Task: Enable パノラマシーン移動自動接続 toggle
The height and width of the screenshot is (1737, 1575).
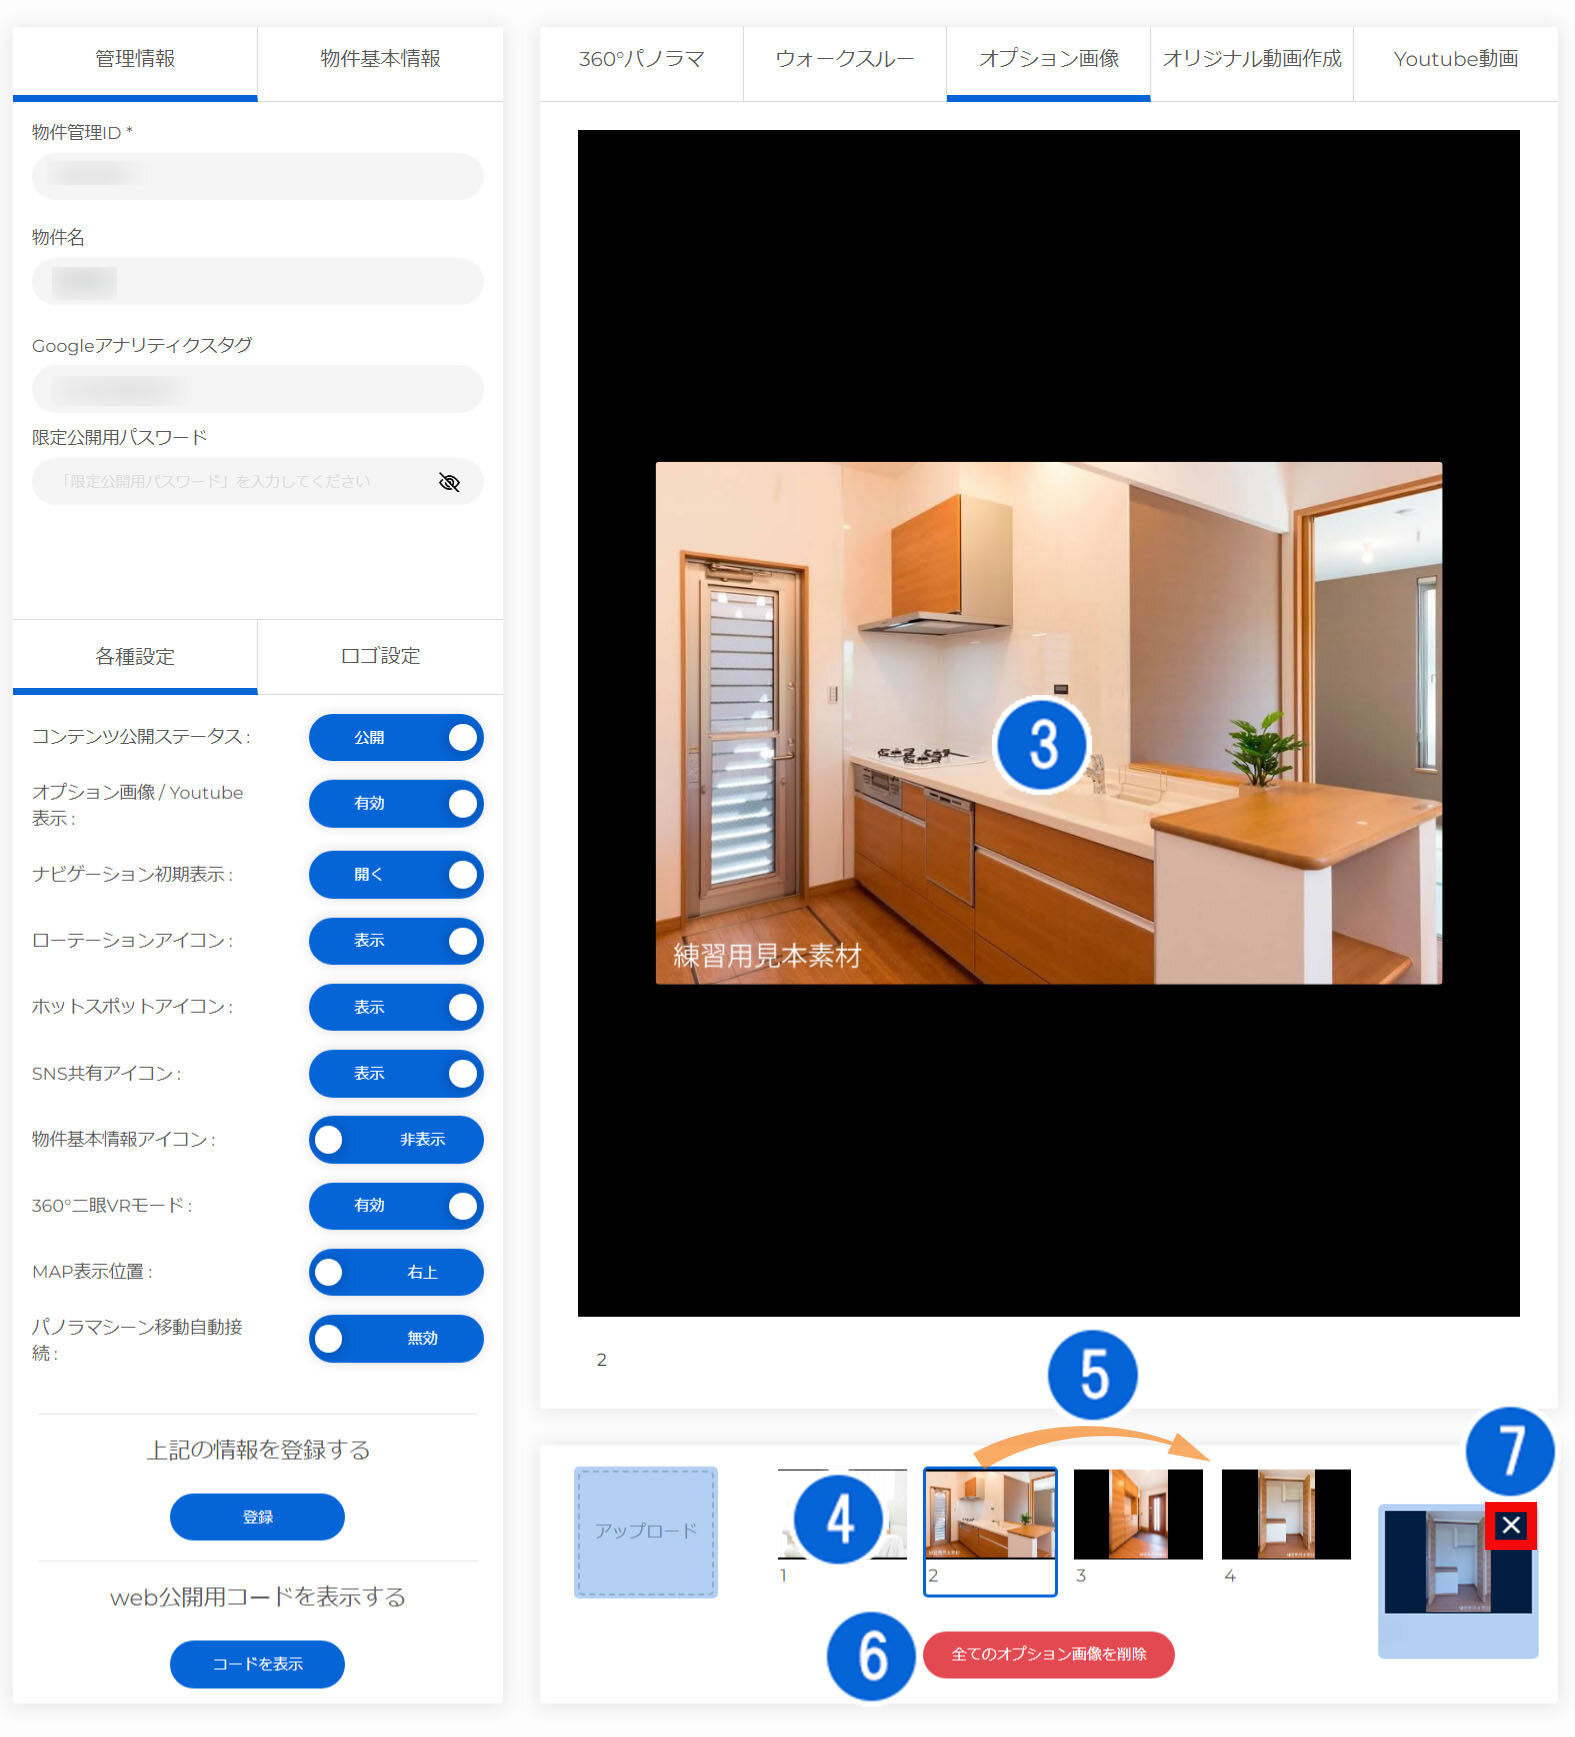Action: click(x=396, y=1338)
